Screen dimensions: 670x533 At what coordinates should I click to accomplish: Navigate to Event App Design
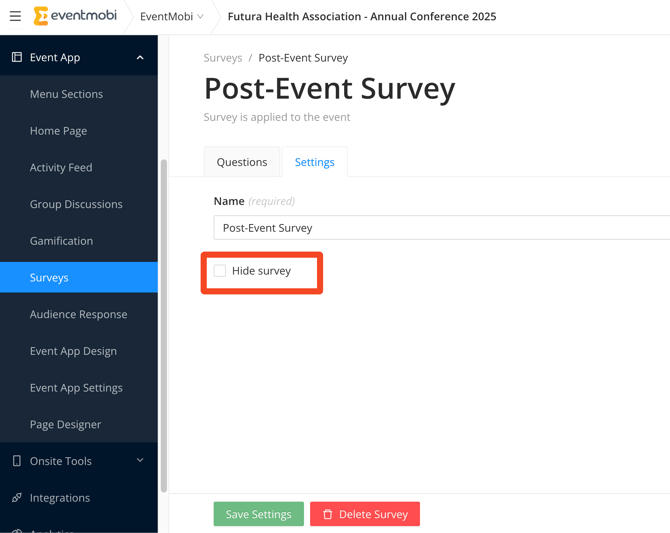73,351
